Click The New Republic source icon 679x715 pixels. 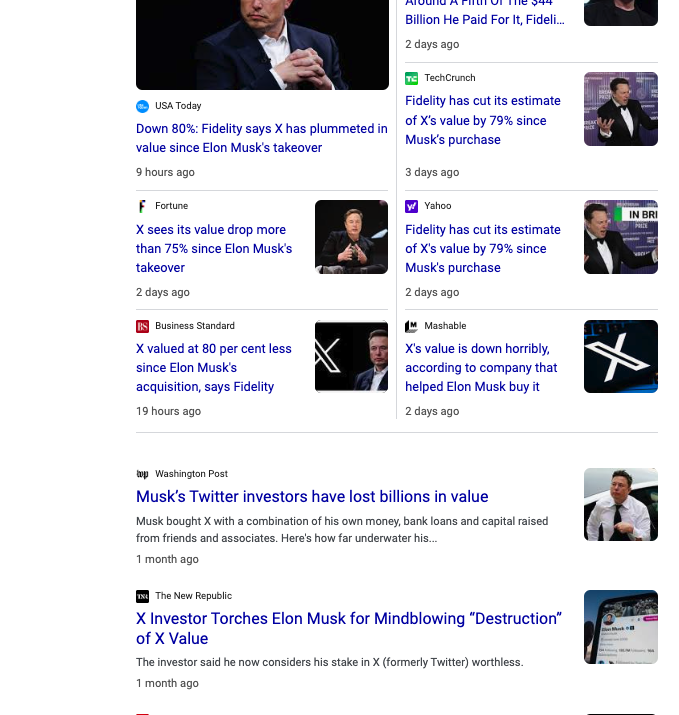click(x=142, y=596)
